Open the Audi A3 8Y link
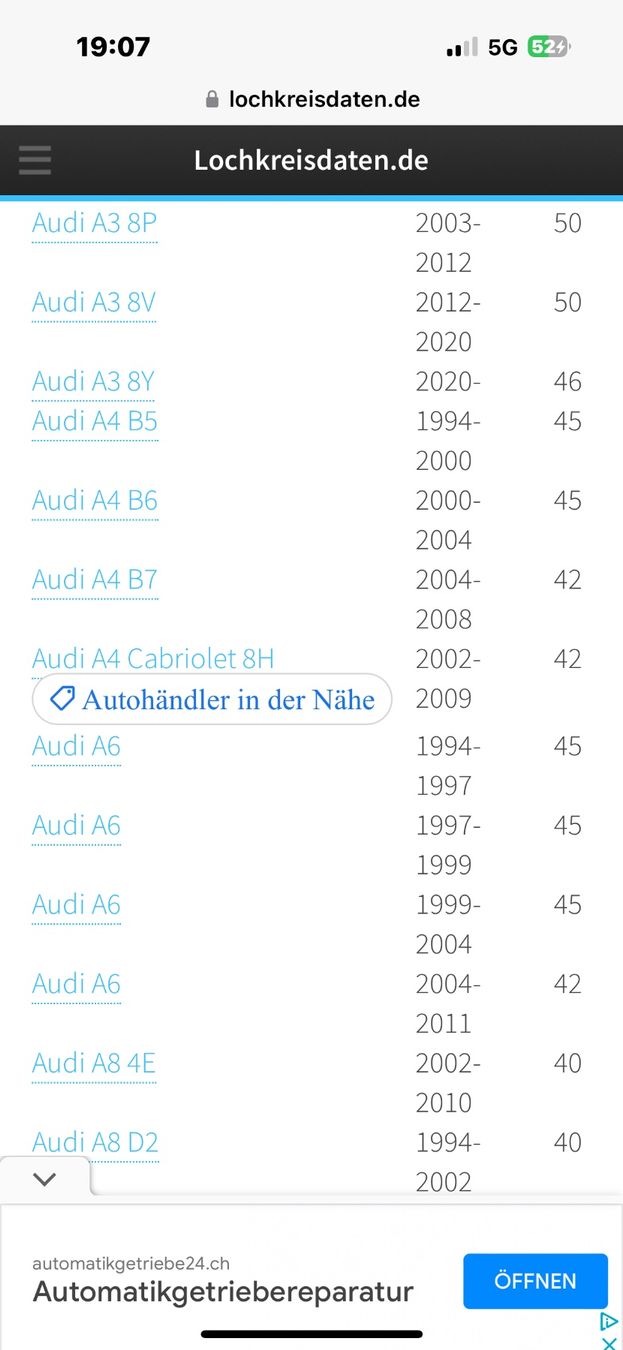This screenshot has height=1350, width=623. (x=94, y=382)
